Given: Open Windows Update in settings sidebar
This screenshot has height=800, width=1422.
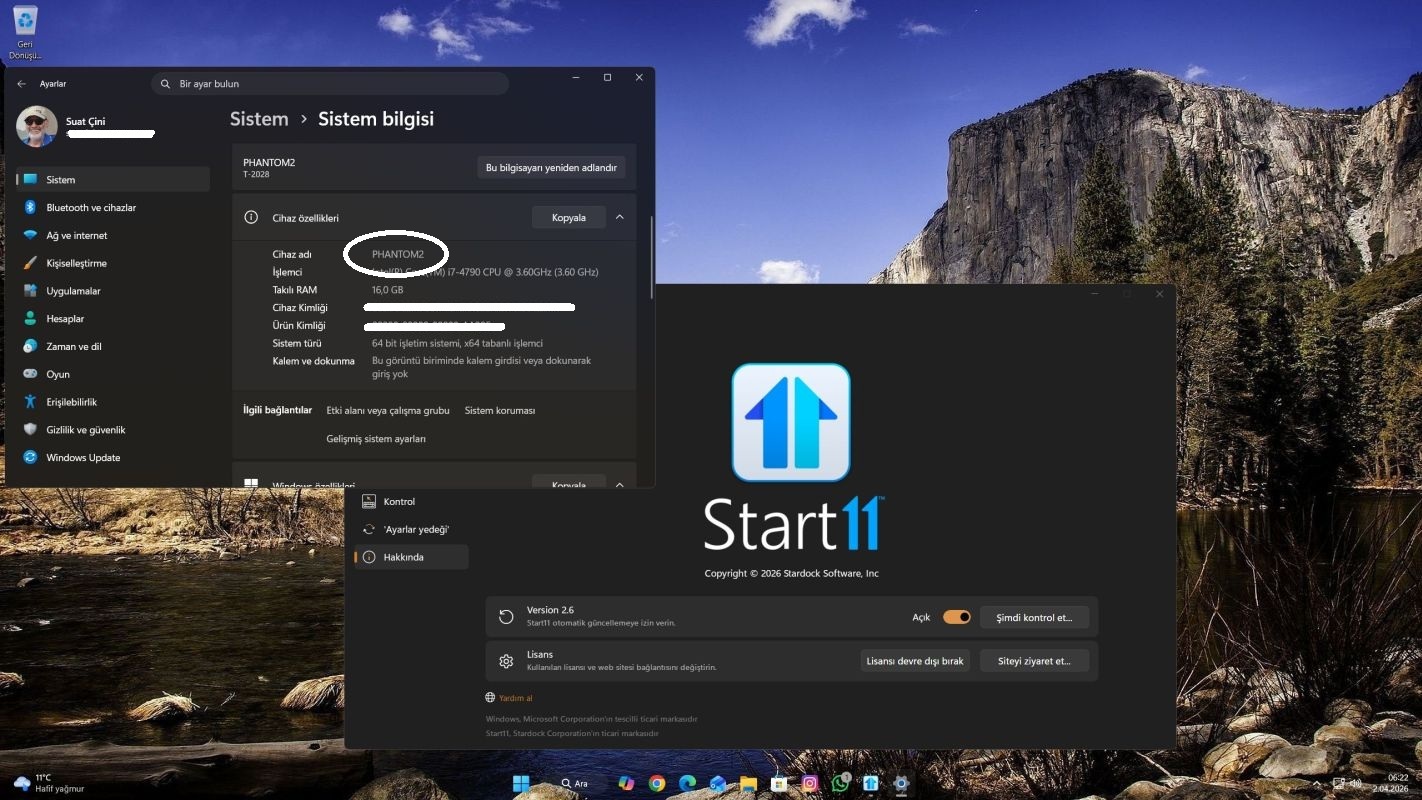Looking at the screenshot, I should tap(82, 457).
